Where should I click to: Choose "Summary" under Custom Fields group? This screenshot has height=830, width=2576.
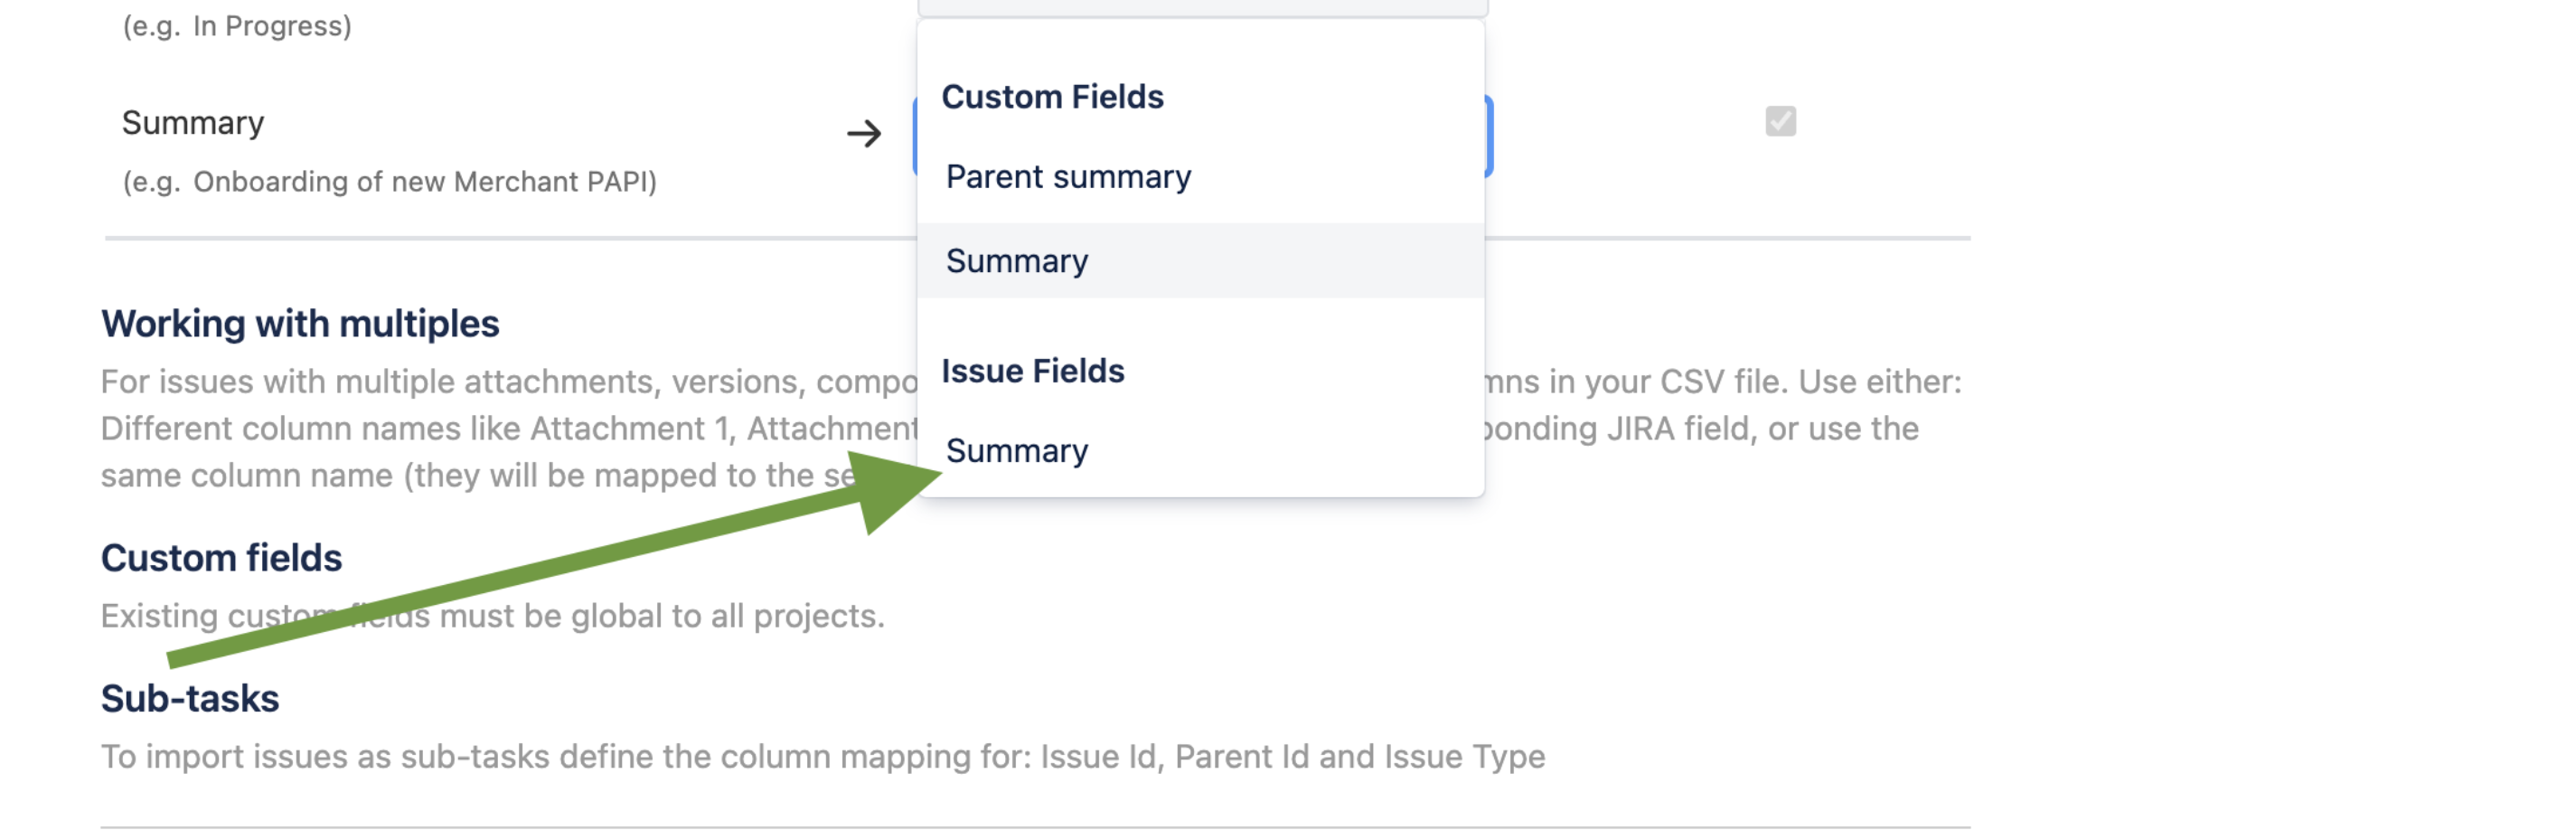(1017, 261)
